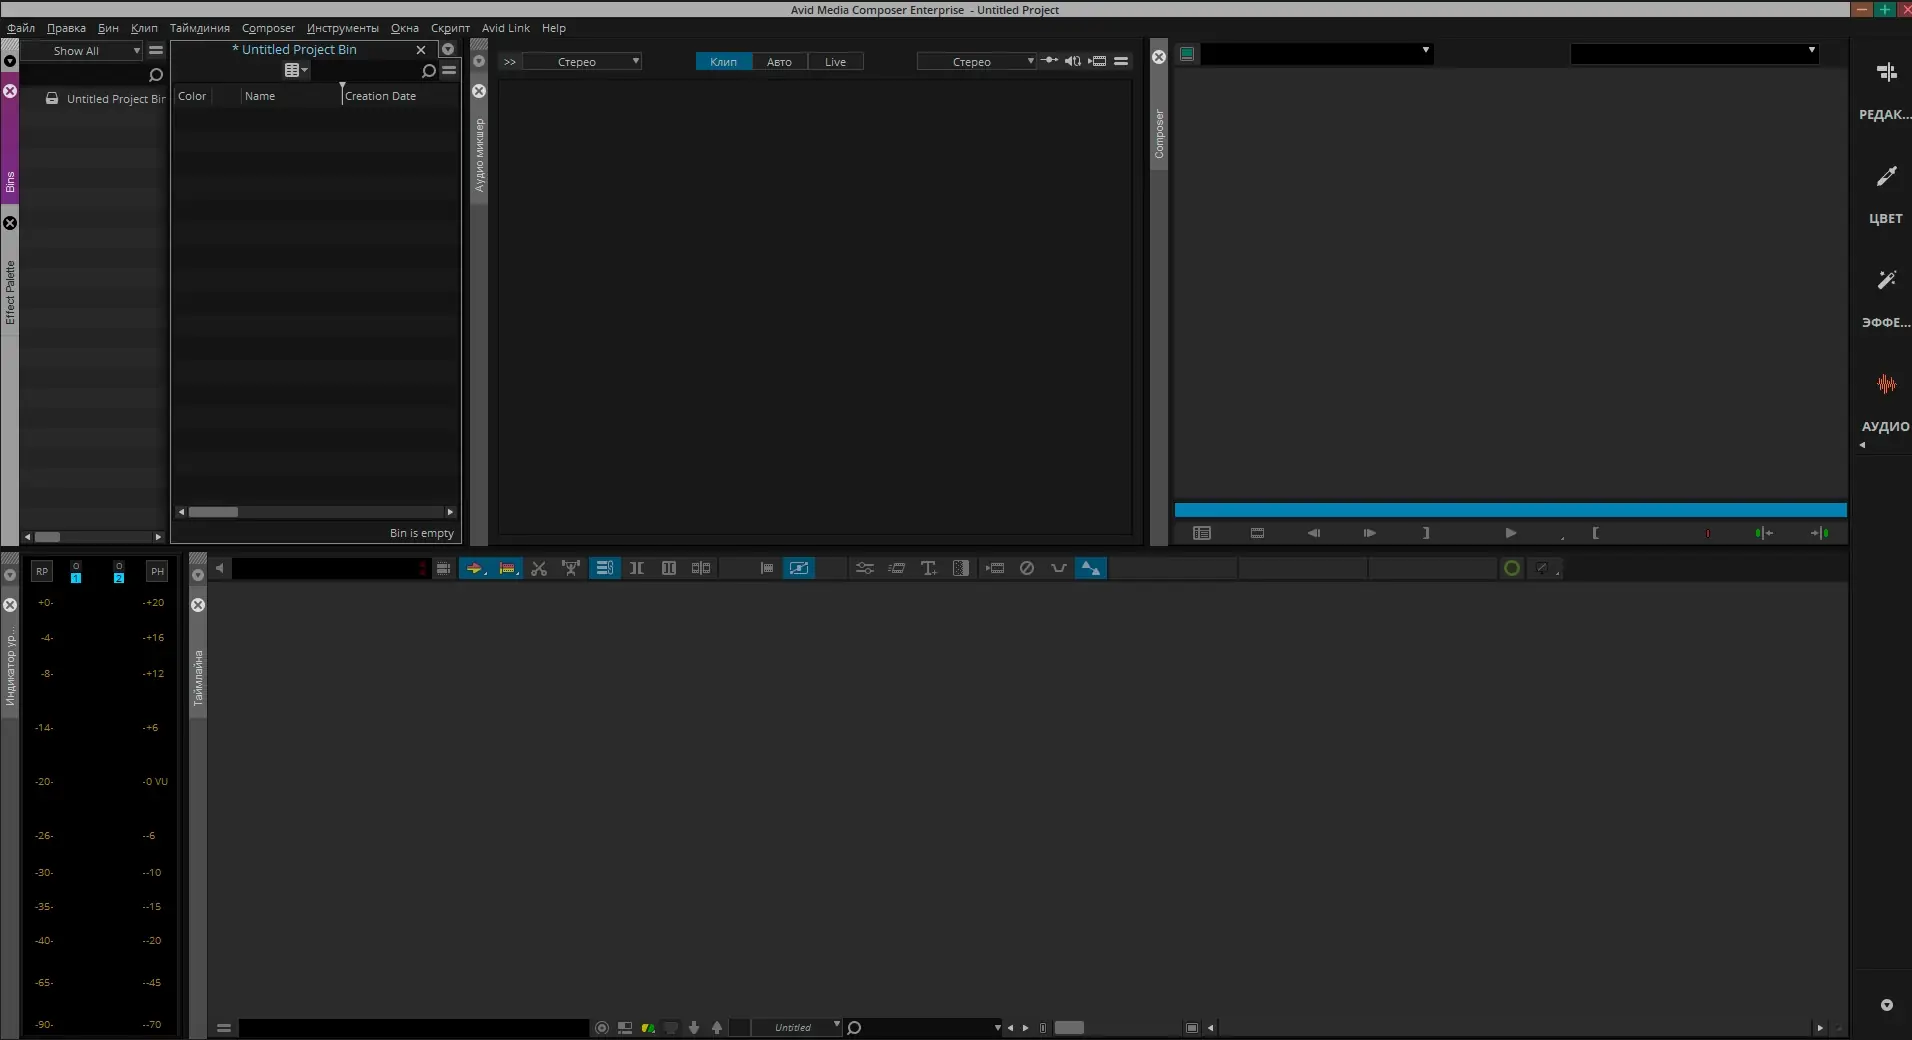Click the down arrow step-in button
The width and height of the screenshot is (1912, 1040).
click(694, 1027)
